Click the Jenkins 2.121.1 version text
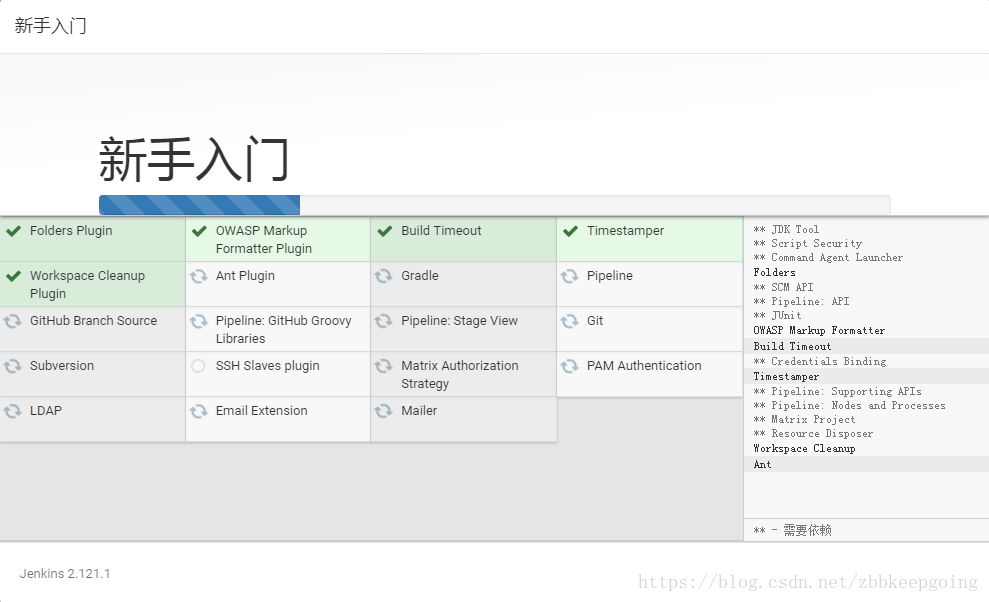The image size is (989, 602). [65, 574]
